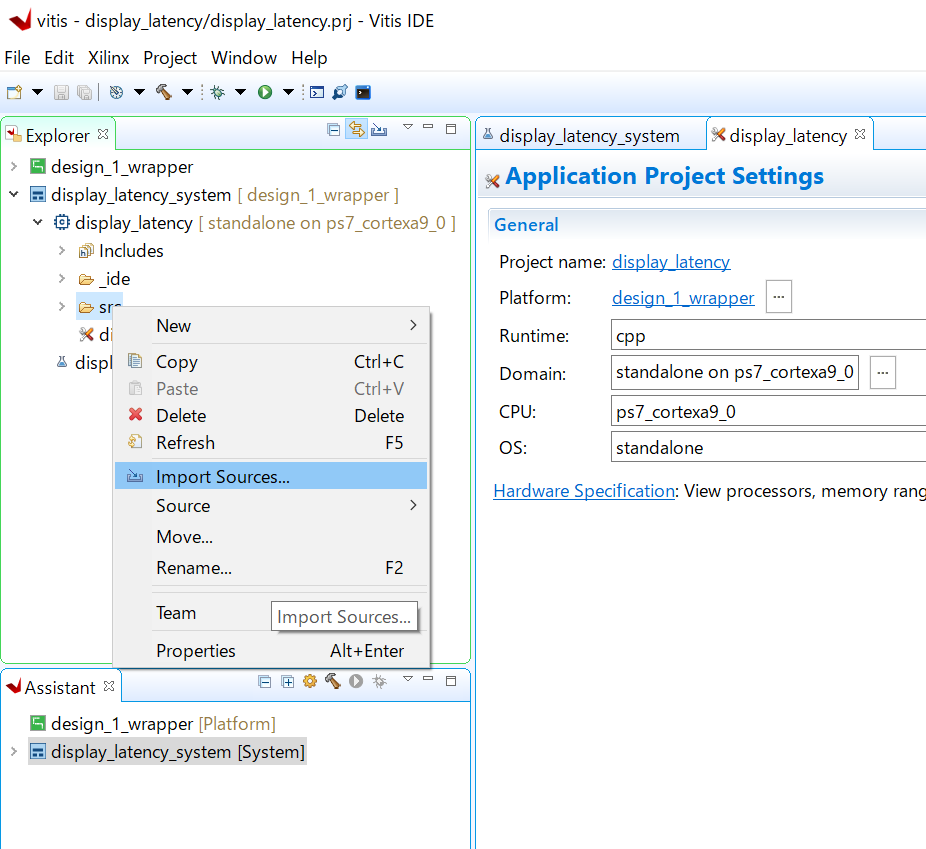Open the Window menu
Image resolution: width=926 pixels, height=849 pixels.
point(244,58)
